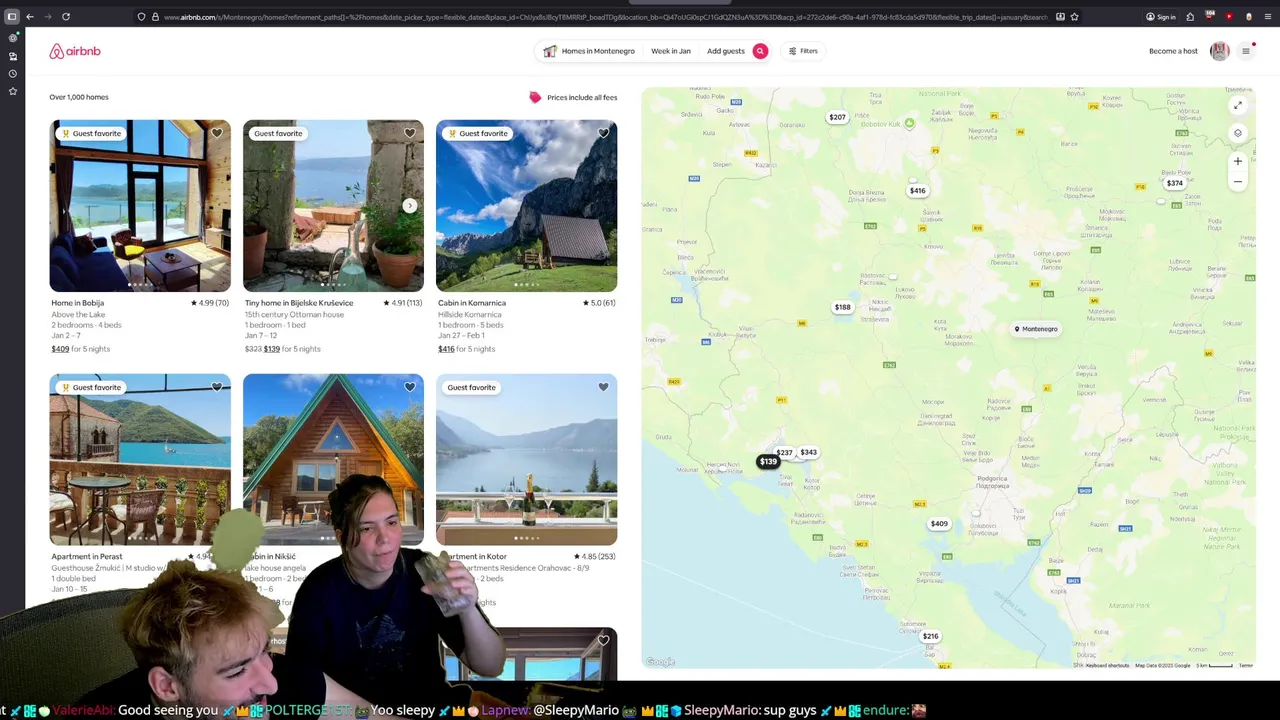1280x720 pixels.
Task: Select the $216 map price marker
Action: [930, 636]
